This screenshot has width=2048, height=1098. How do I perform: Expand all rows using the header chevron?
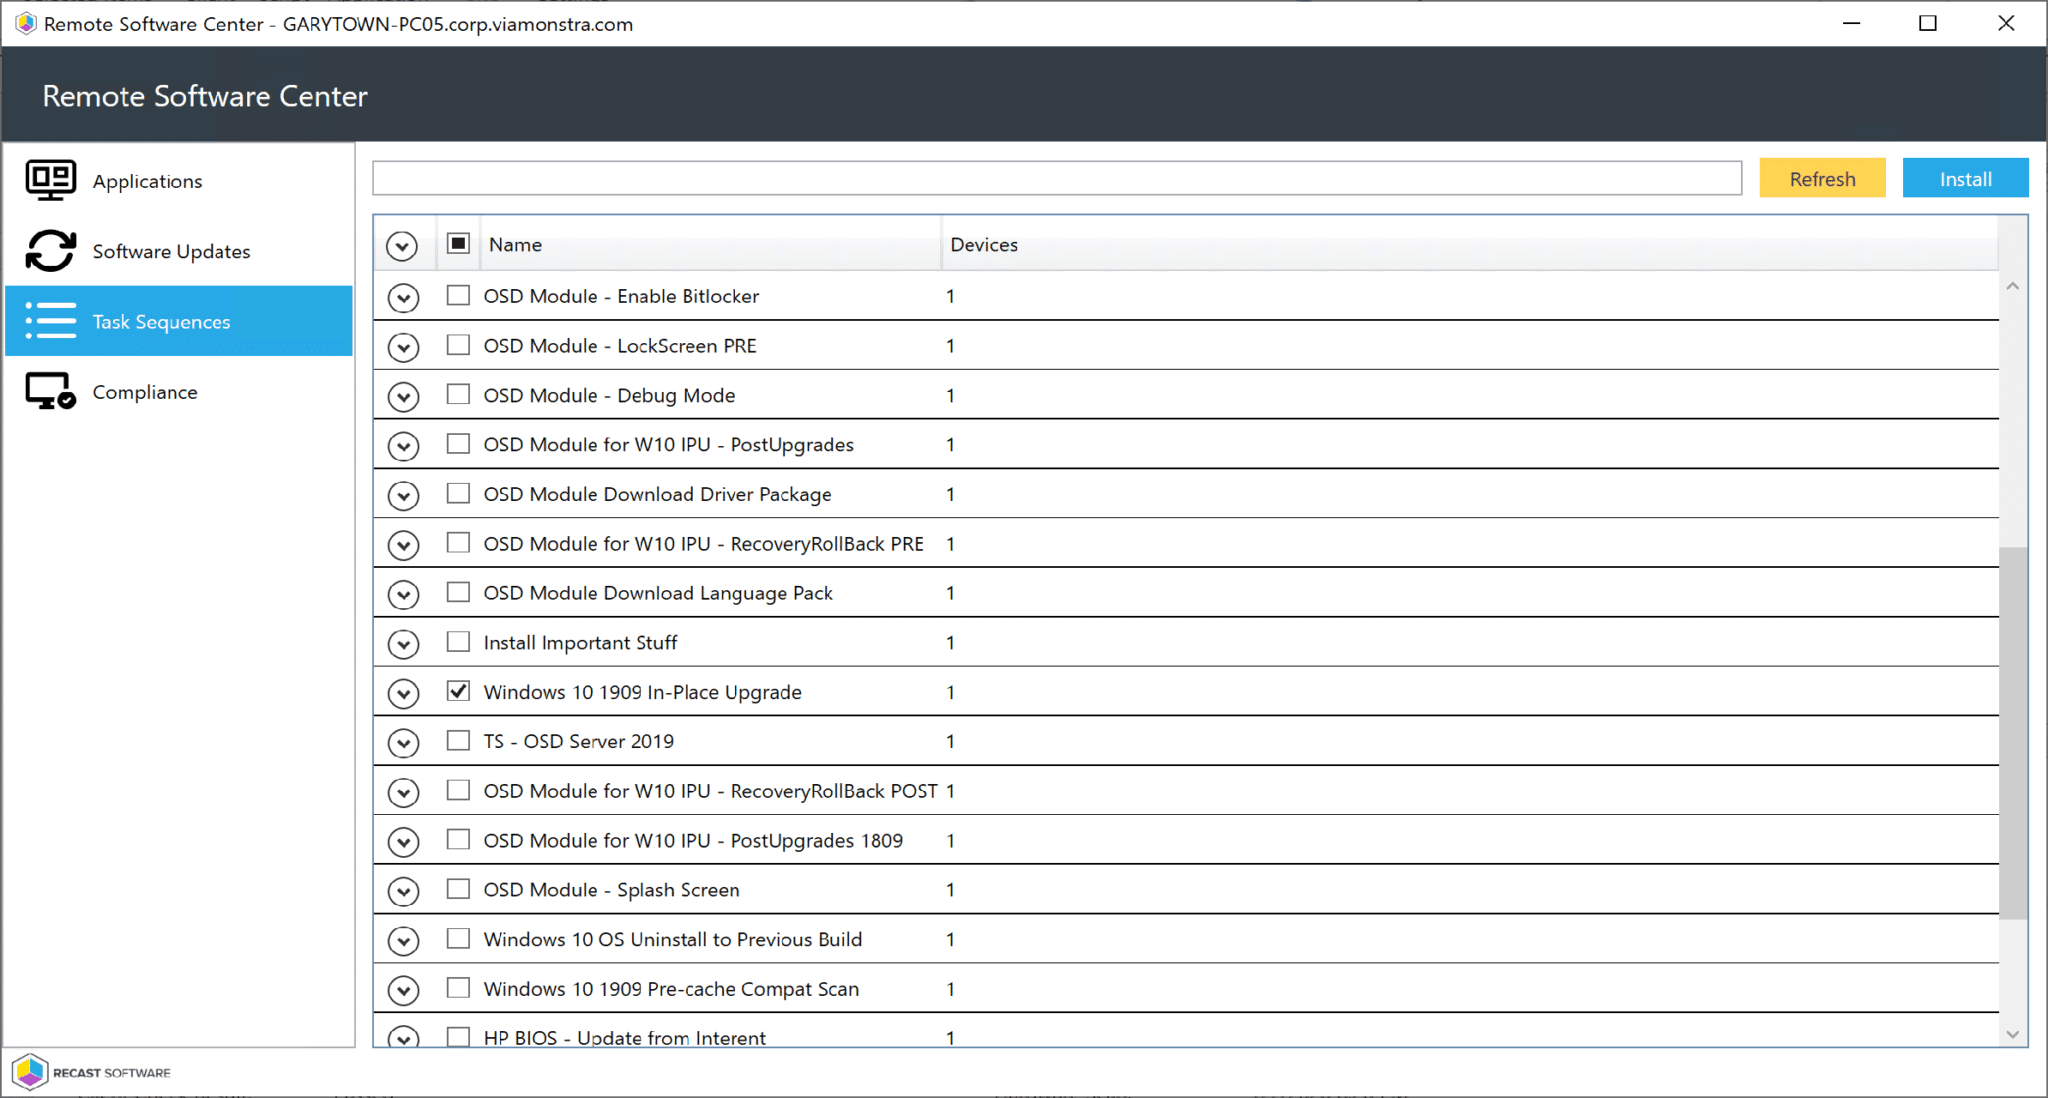click(x=402, y=245)
